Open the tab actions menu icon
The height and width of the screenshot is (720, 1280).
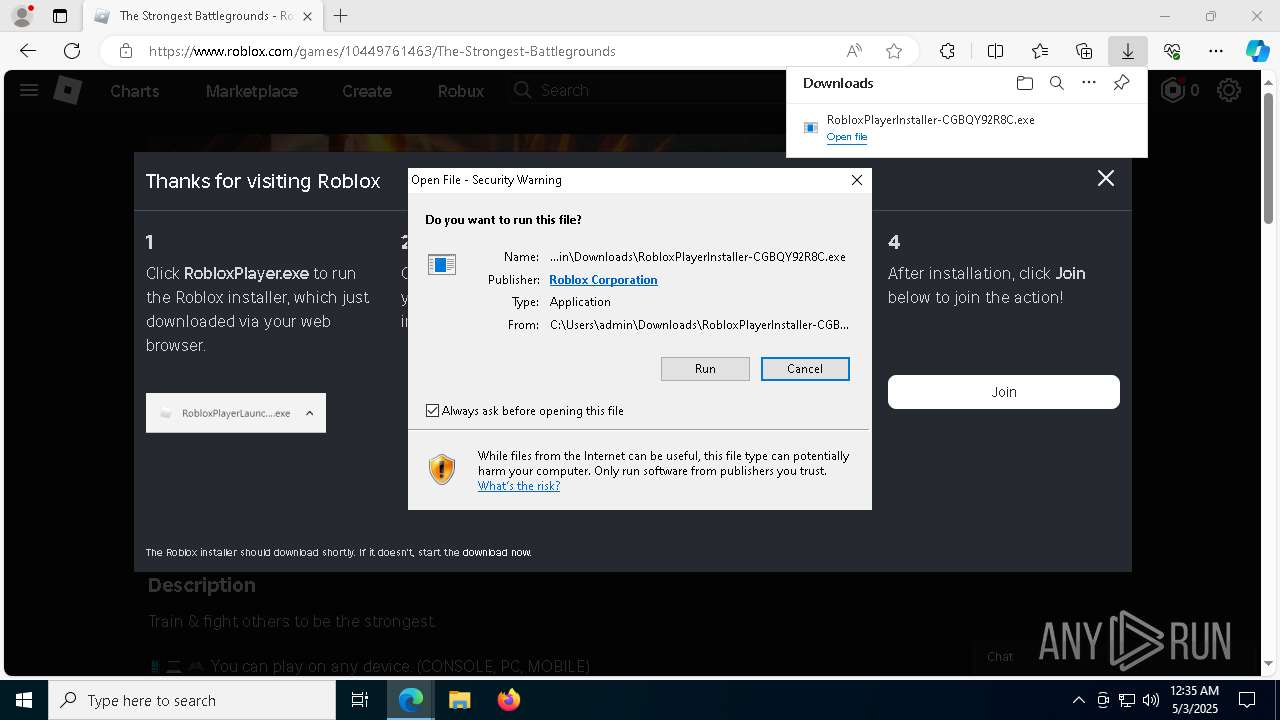[60, 16]
